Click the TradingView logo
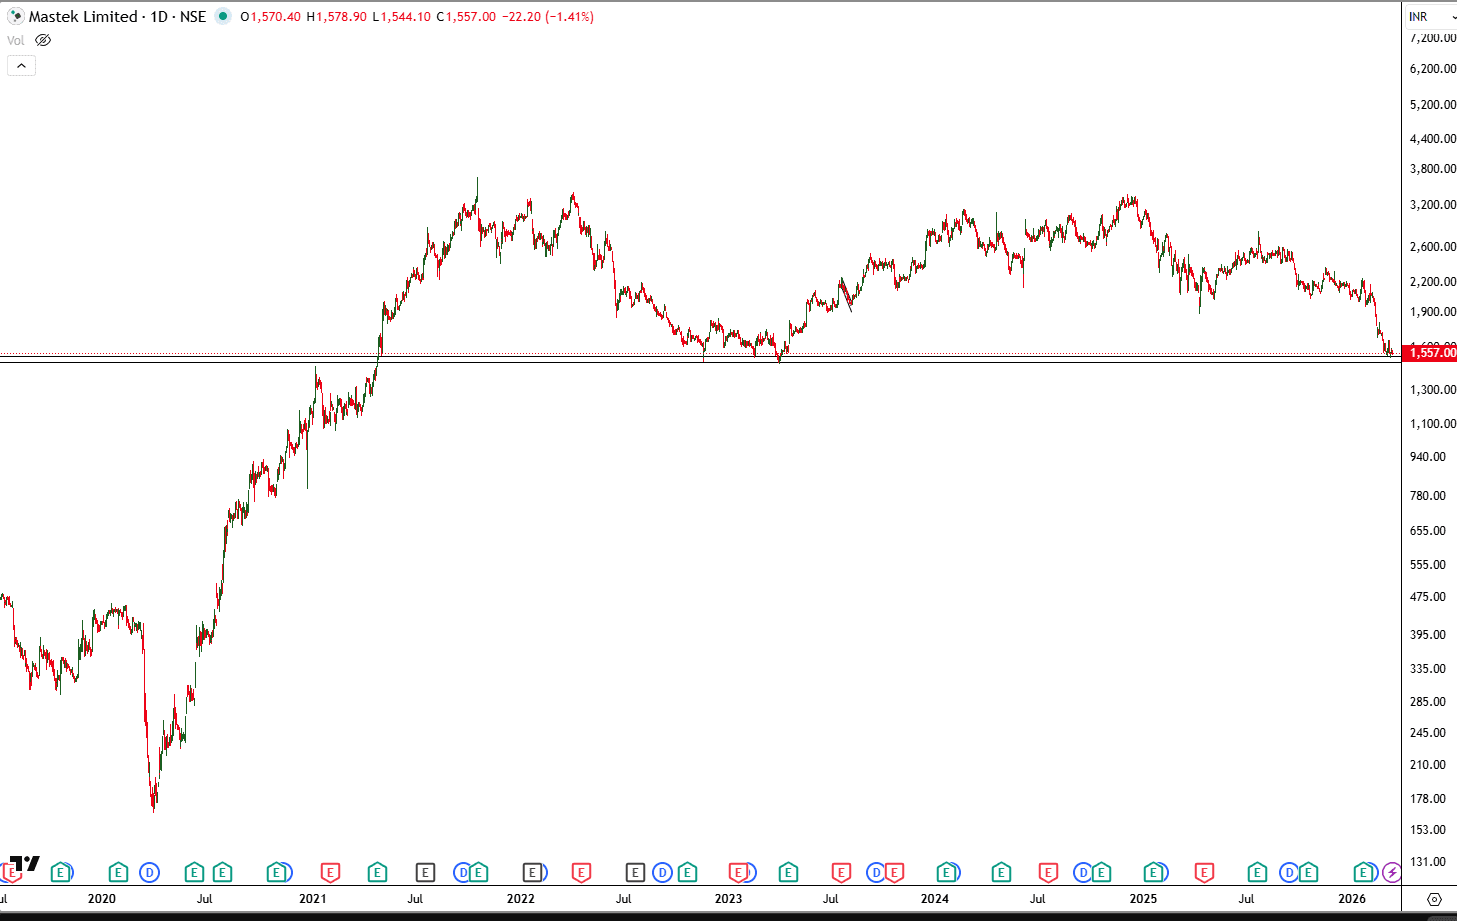This screenshot has width=1457, height=921. click(x=24, y=864)
